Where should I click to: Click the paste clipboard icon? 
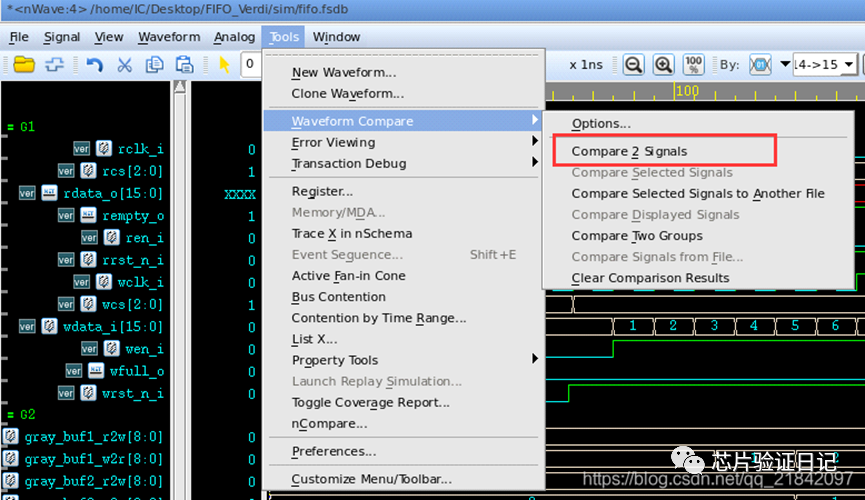184,65
